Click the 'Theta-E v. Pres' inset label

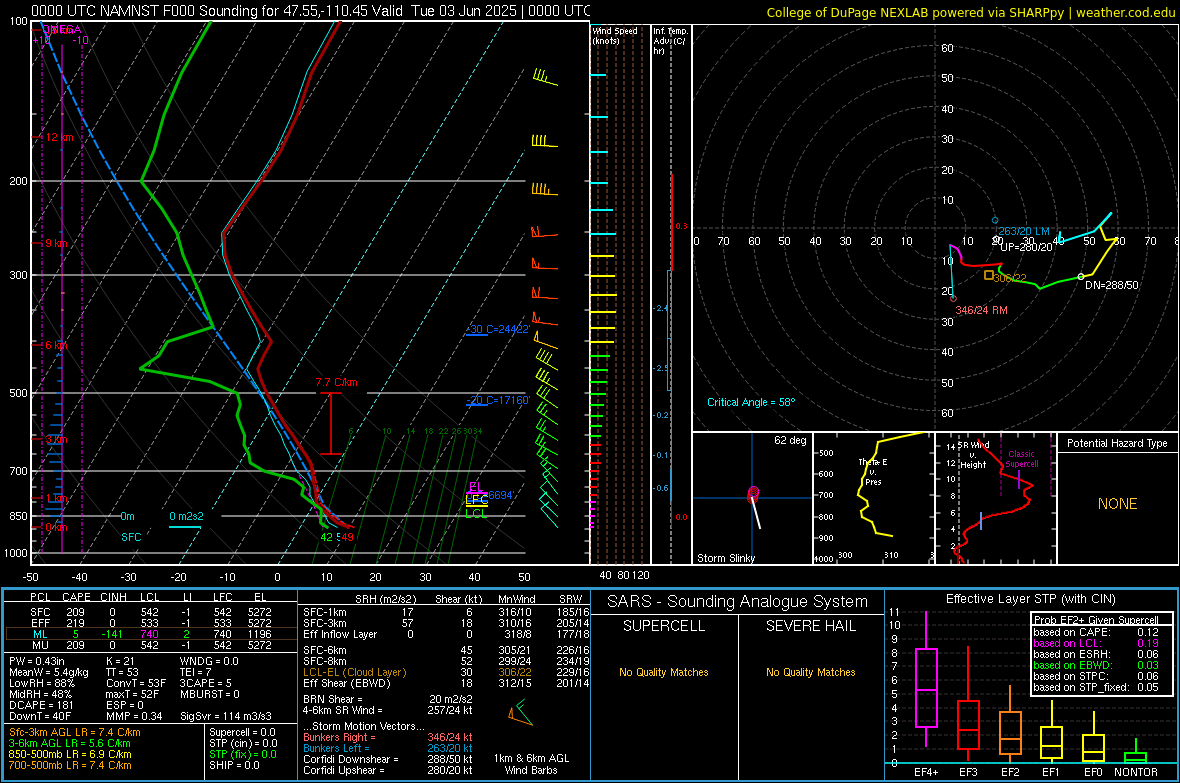coord(873,471)
